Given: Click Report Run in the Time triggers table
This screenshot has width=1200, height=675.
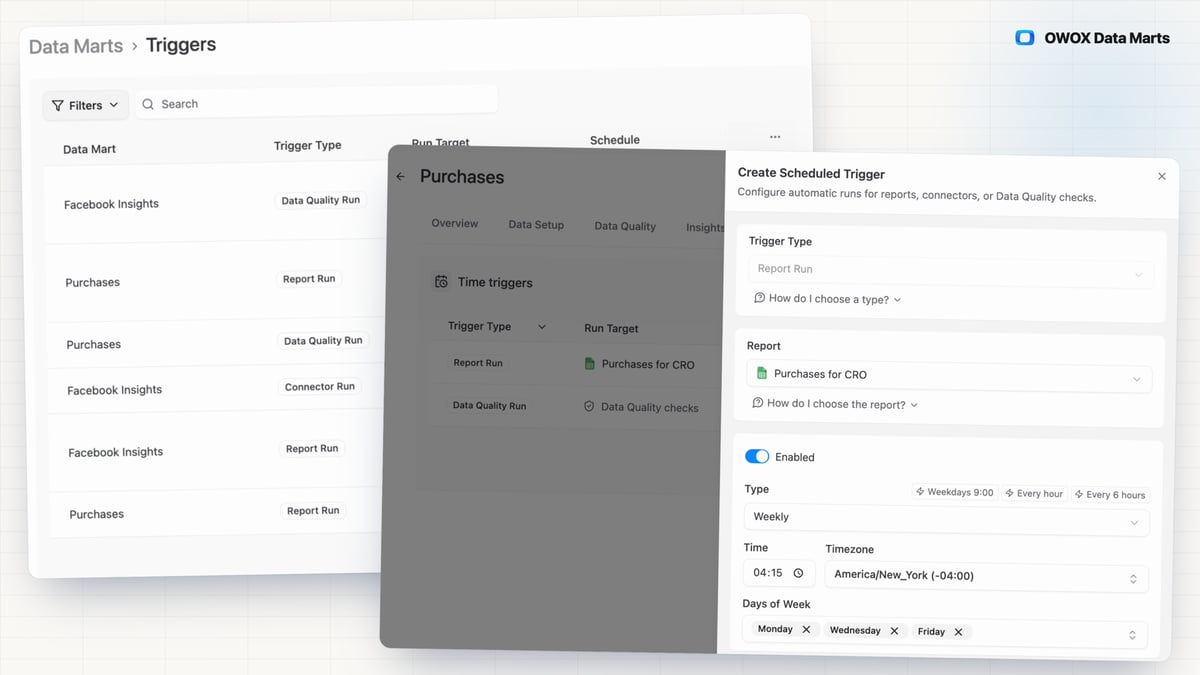Looking at the screenshot, I should click(x=478, y=363).
